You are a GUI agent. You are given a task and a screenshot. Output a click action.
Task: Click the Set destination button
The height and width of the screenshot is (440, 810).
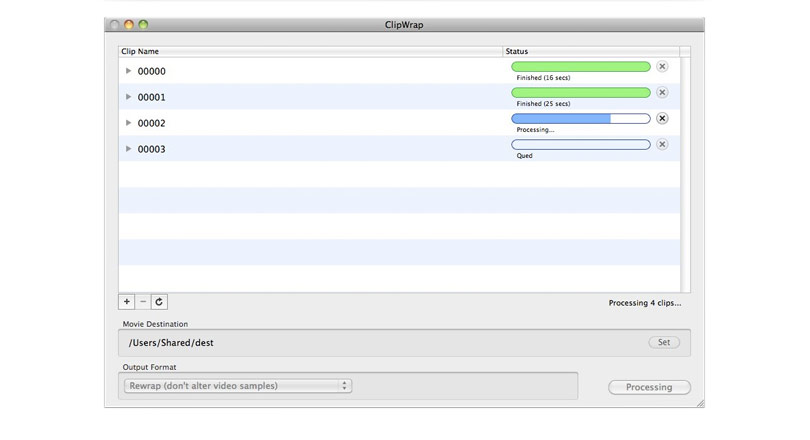[x=664, y=342]
